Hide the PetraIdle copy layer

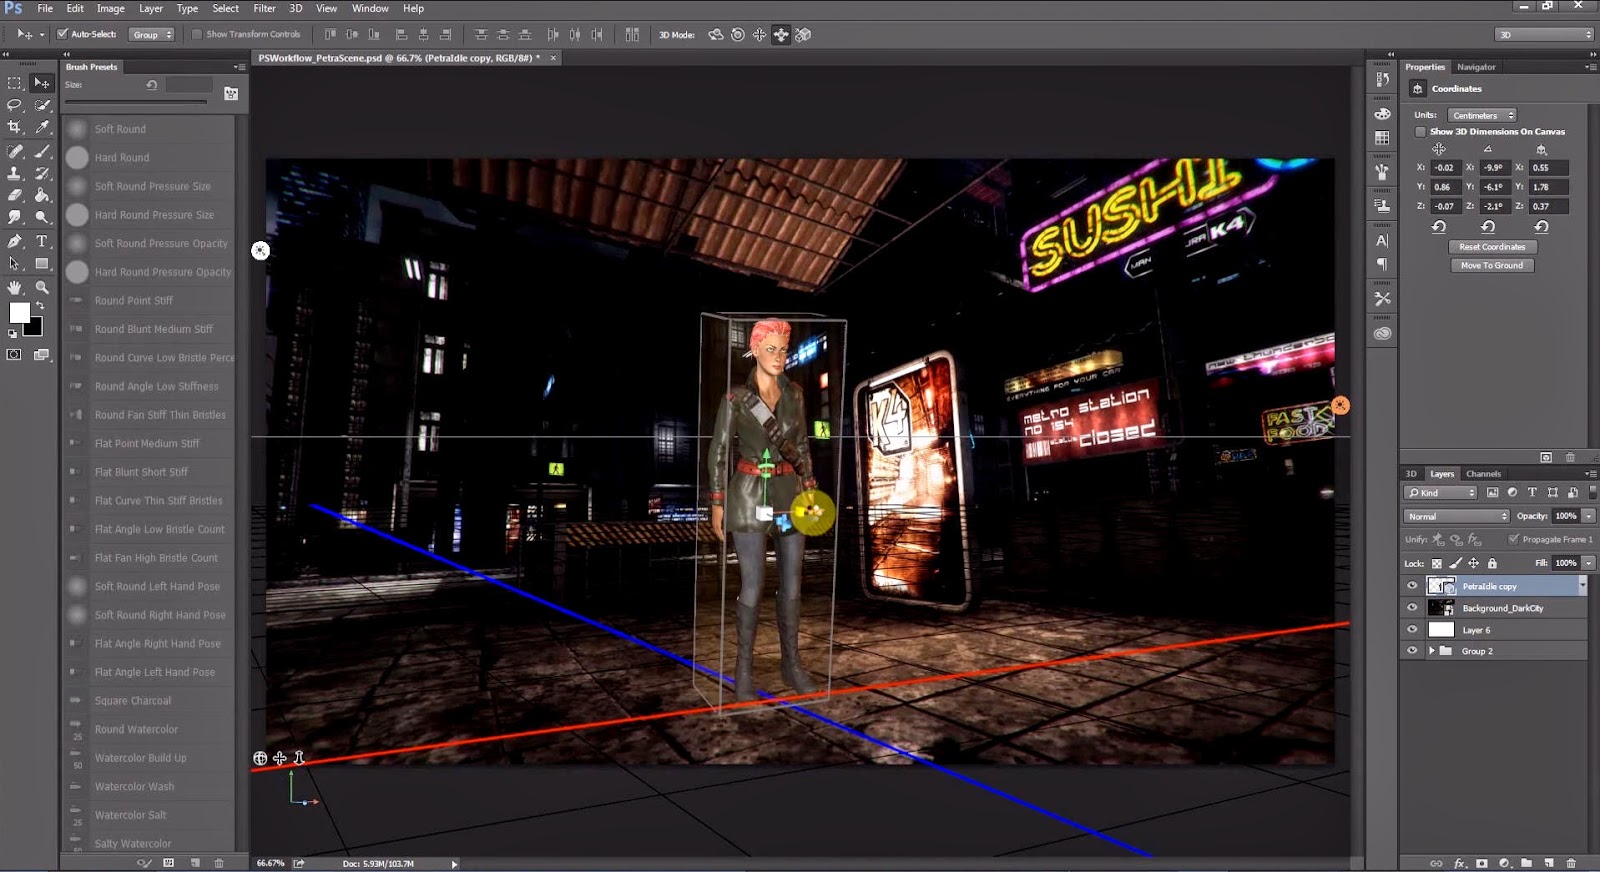coord(1412,586)
